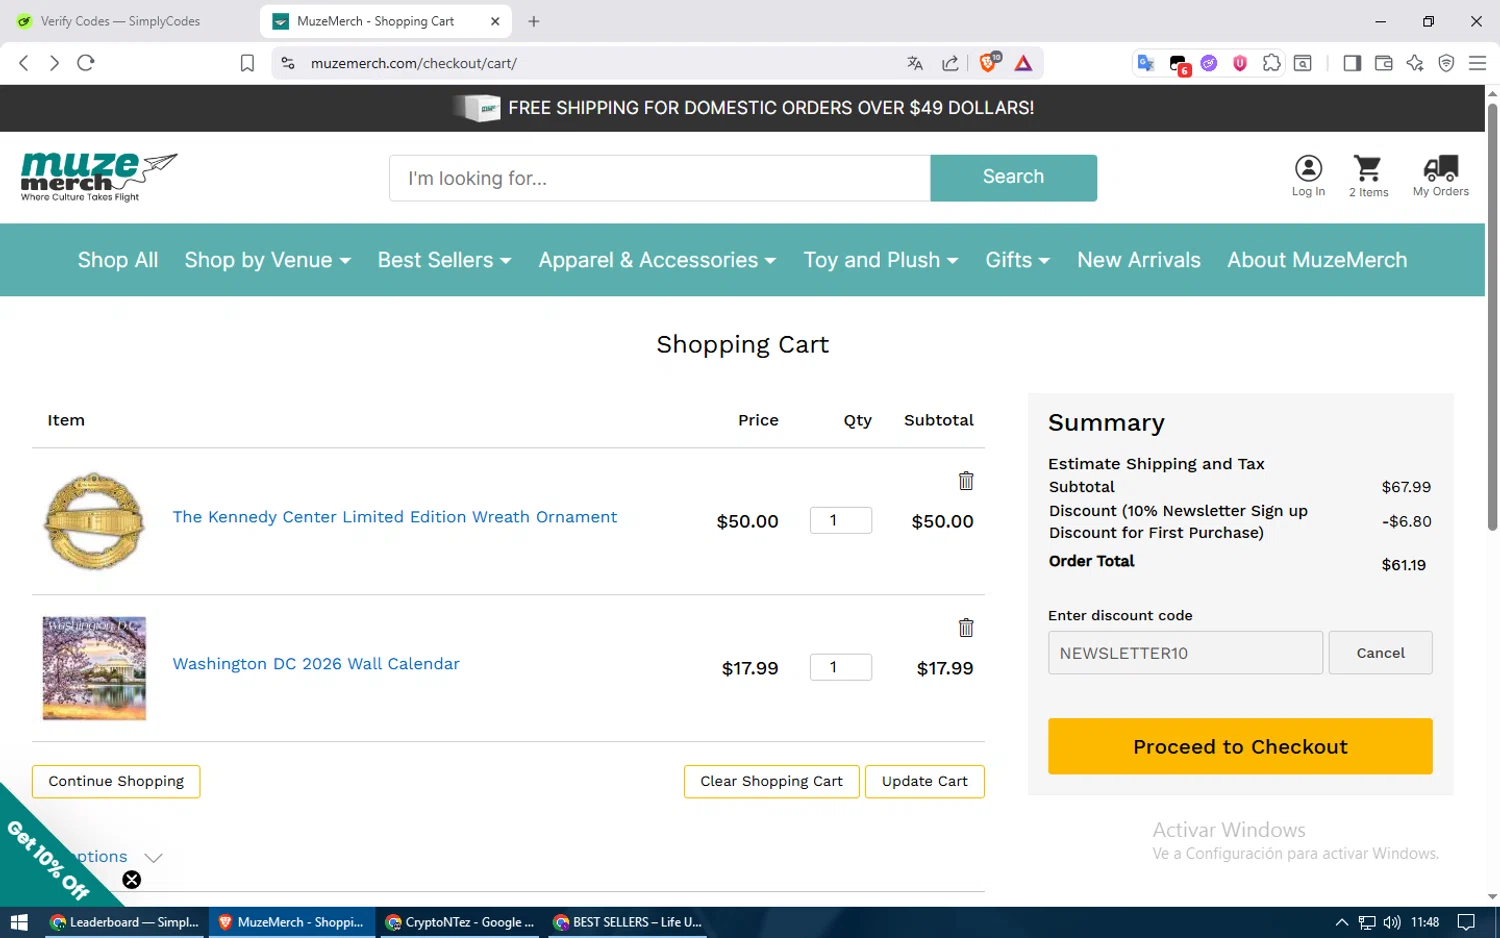Expand Estimate Shipping and Tax section
This screenshot has width=1500, height=938.
tap(1156, 464)
